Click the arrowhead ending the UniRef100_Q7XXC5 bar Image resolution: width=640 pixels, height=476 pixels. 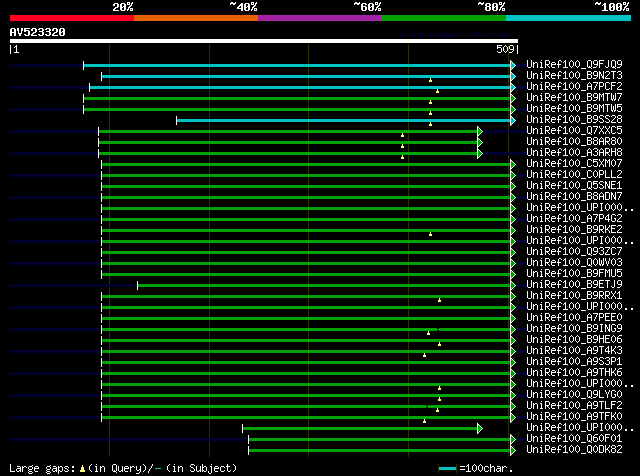480,131
